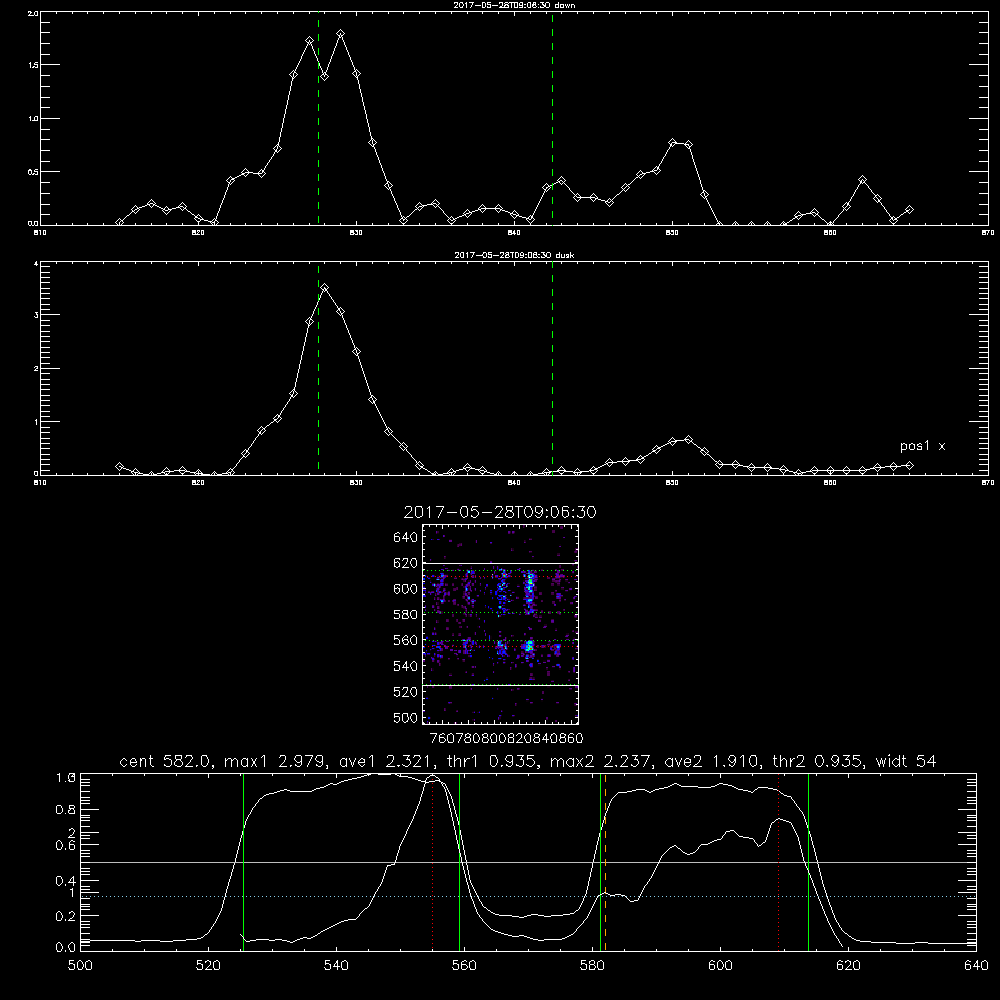Select the "ave2 1.910" value

point(711,761)
